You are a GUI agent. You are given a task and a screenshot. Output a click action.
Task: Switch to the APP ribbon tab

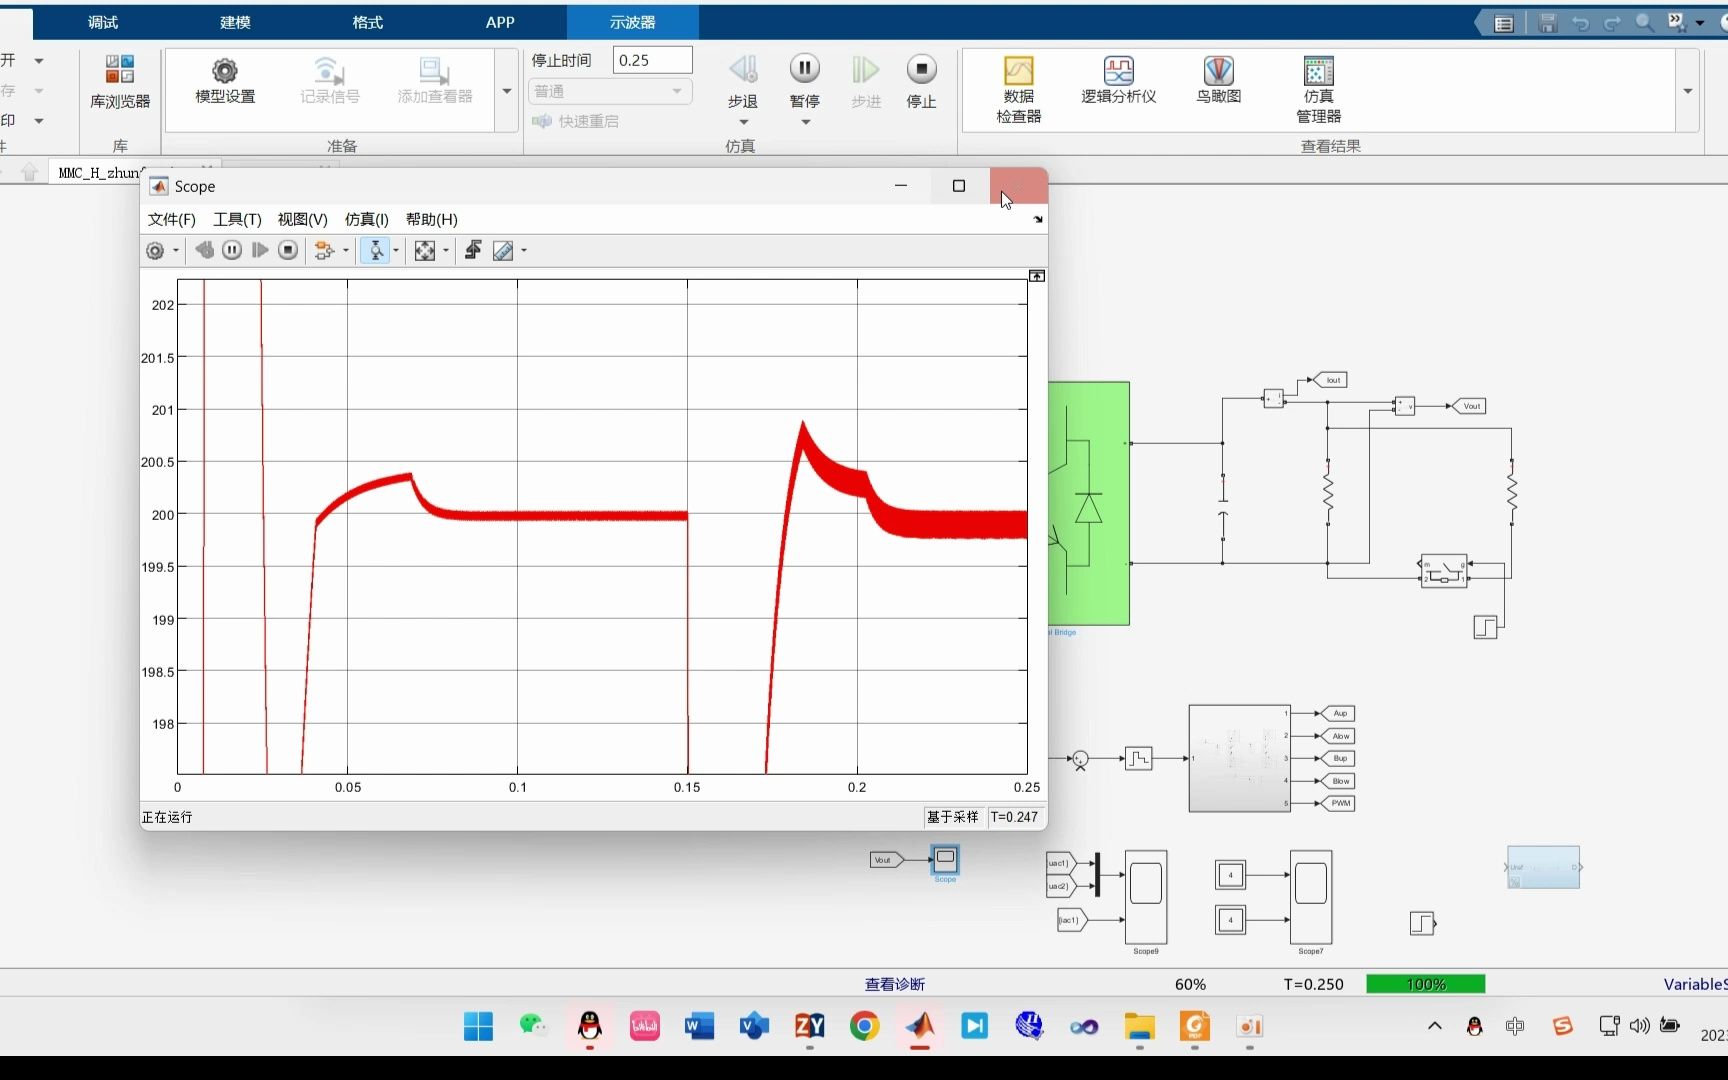pyautogui.click(x=500, y=22)
